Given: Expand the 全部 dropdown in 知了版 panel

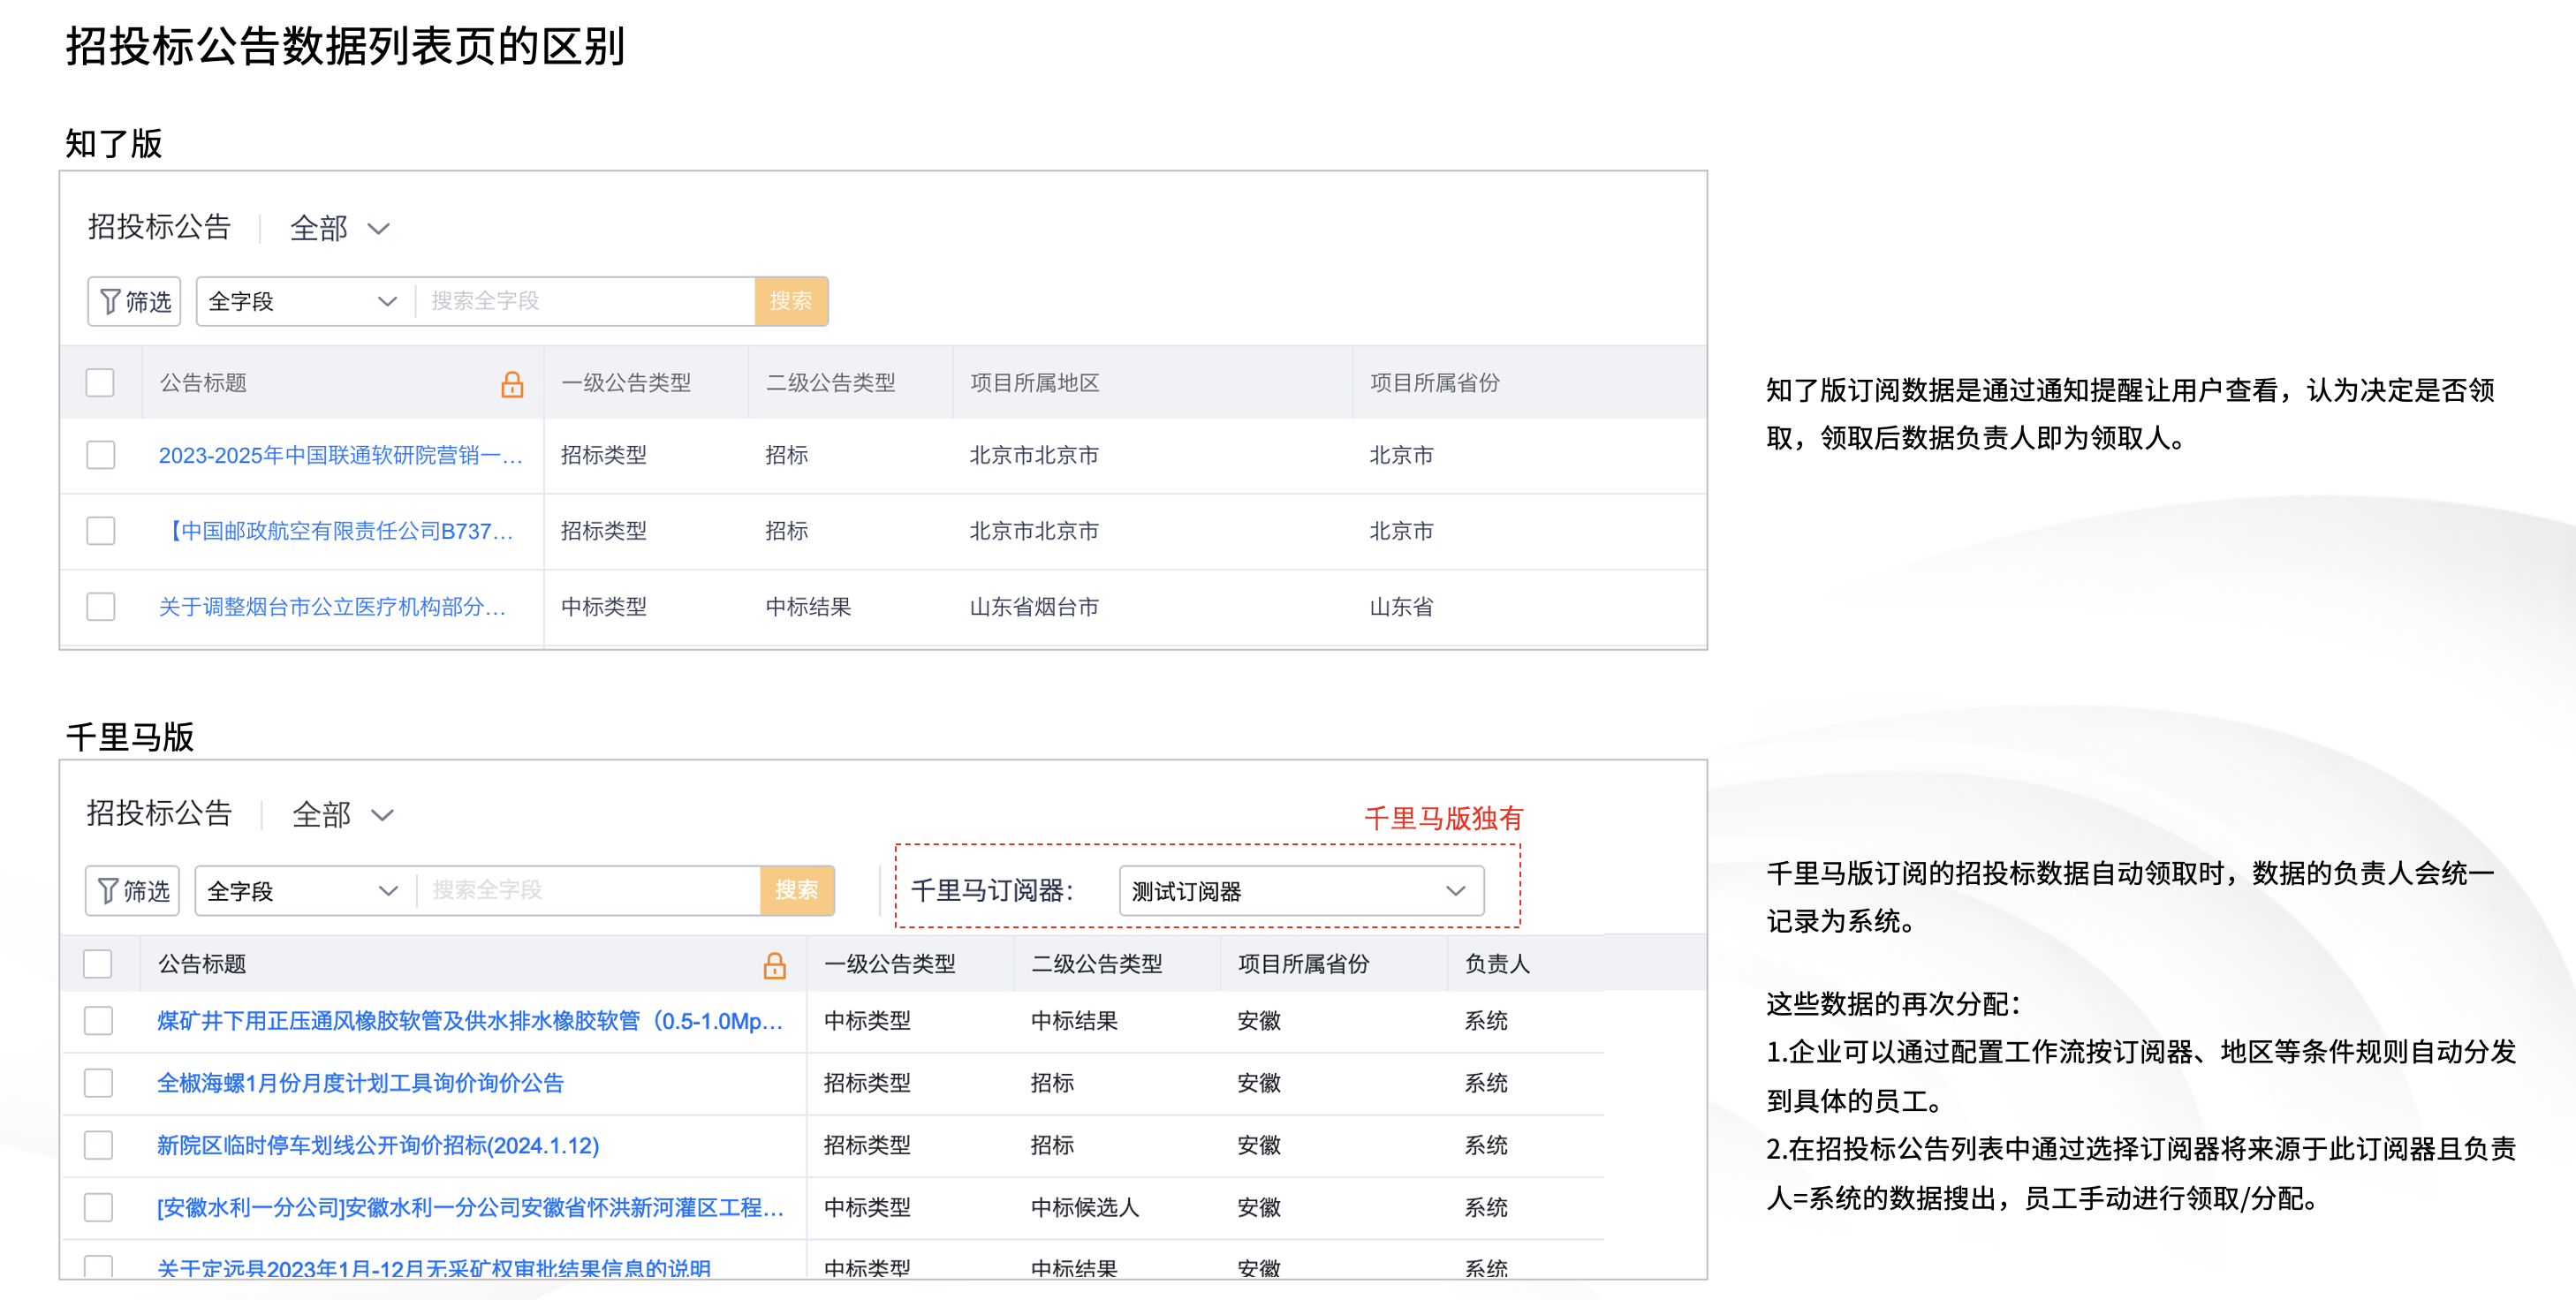Looking at the screenshot, I should pos(339,229).
